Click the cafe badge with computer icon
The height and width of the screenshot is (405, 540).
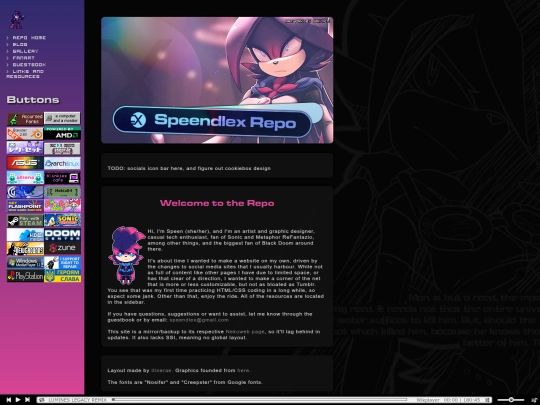pos(62,178)
